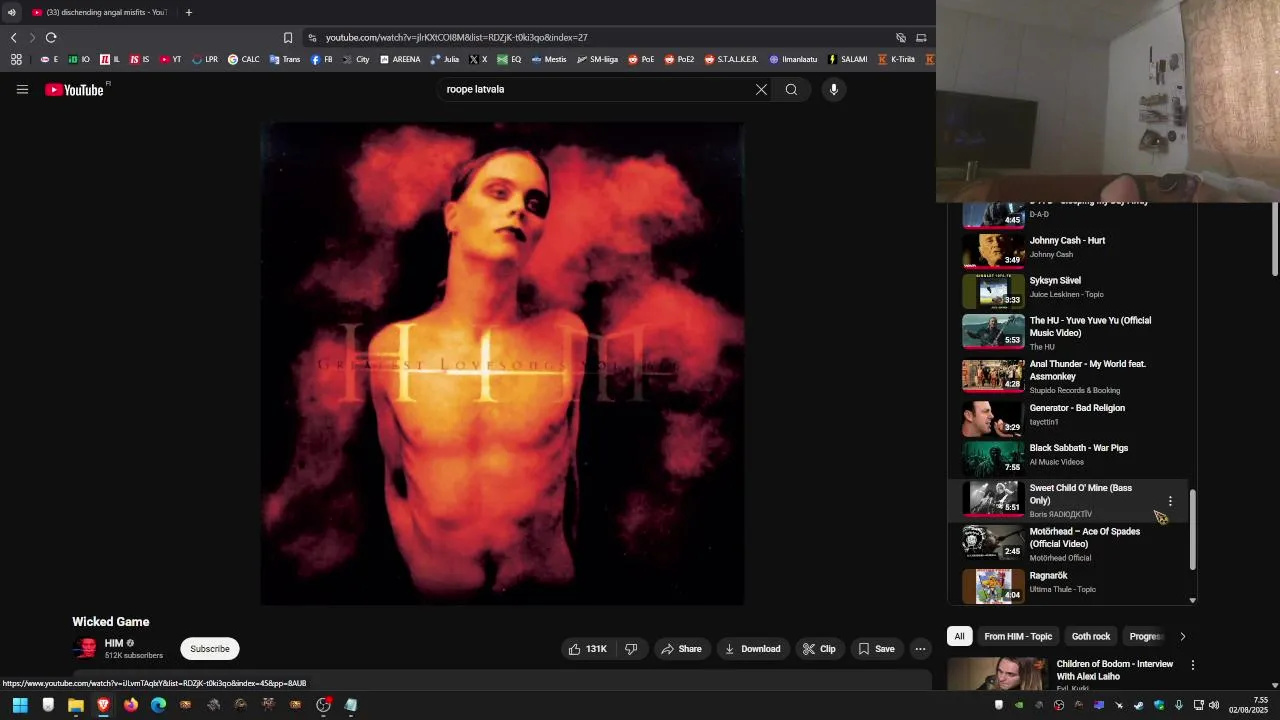Download the Wicked Game video
This screenshot has width=1280, height=720.
tap(752, 649)
